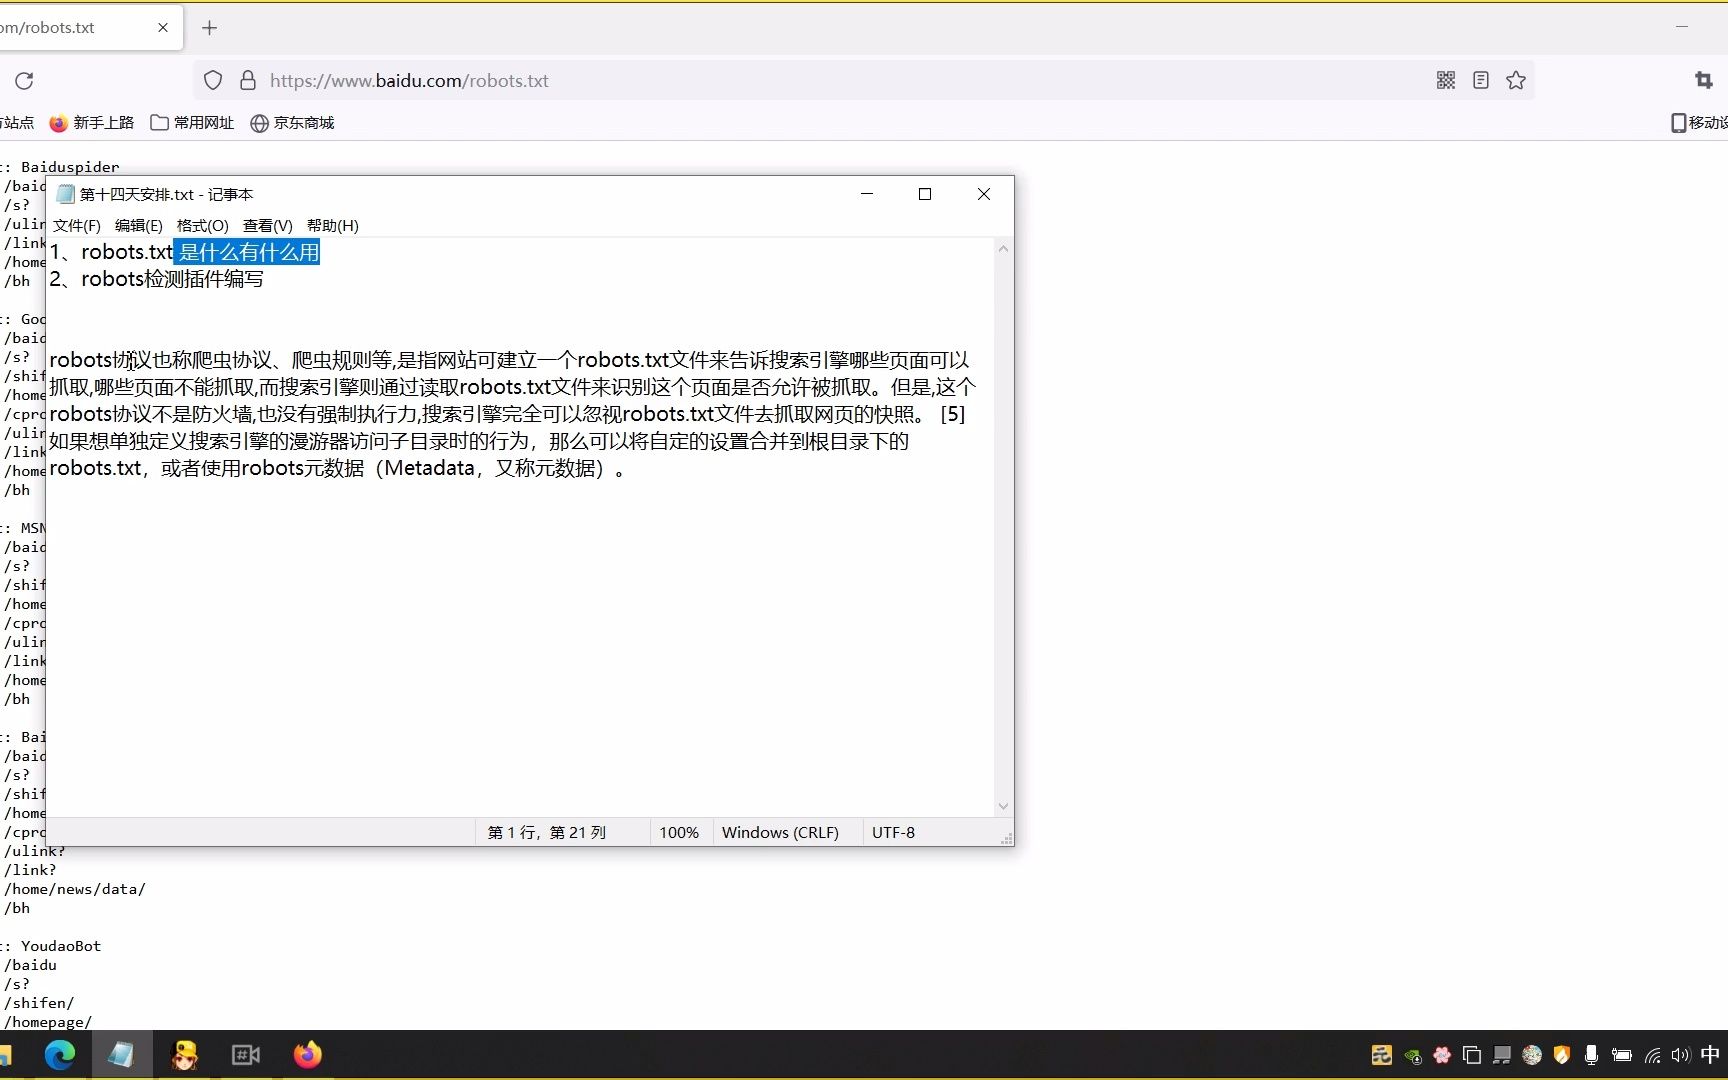Click the padlock icon for site security info

pyautogui.click(x=246, y=80)
